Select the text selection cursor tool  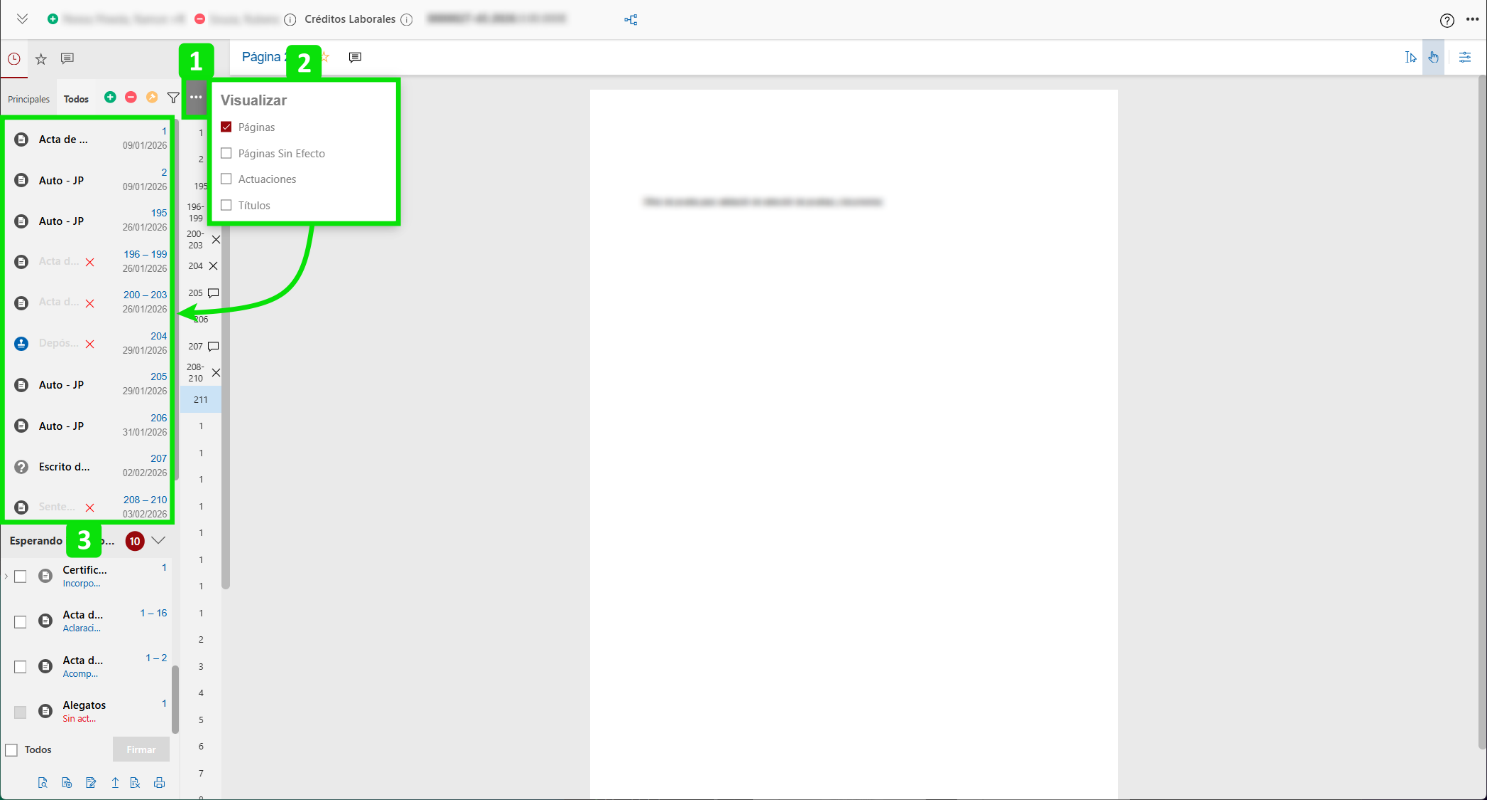click(1410, 58)
